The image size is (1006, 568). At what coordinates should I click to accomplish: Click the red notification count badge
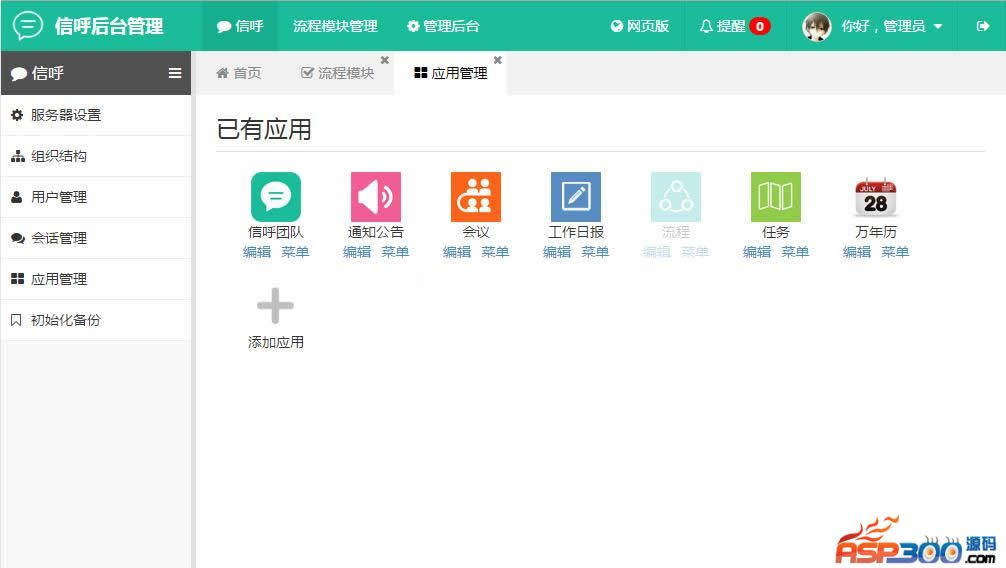tap(760, 26)
